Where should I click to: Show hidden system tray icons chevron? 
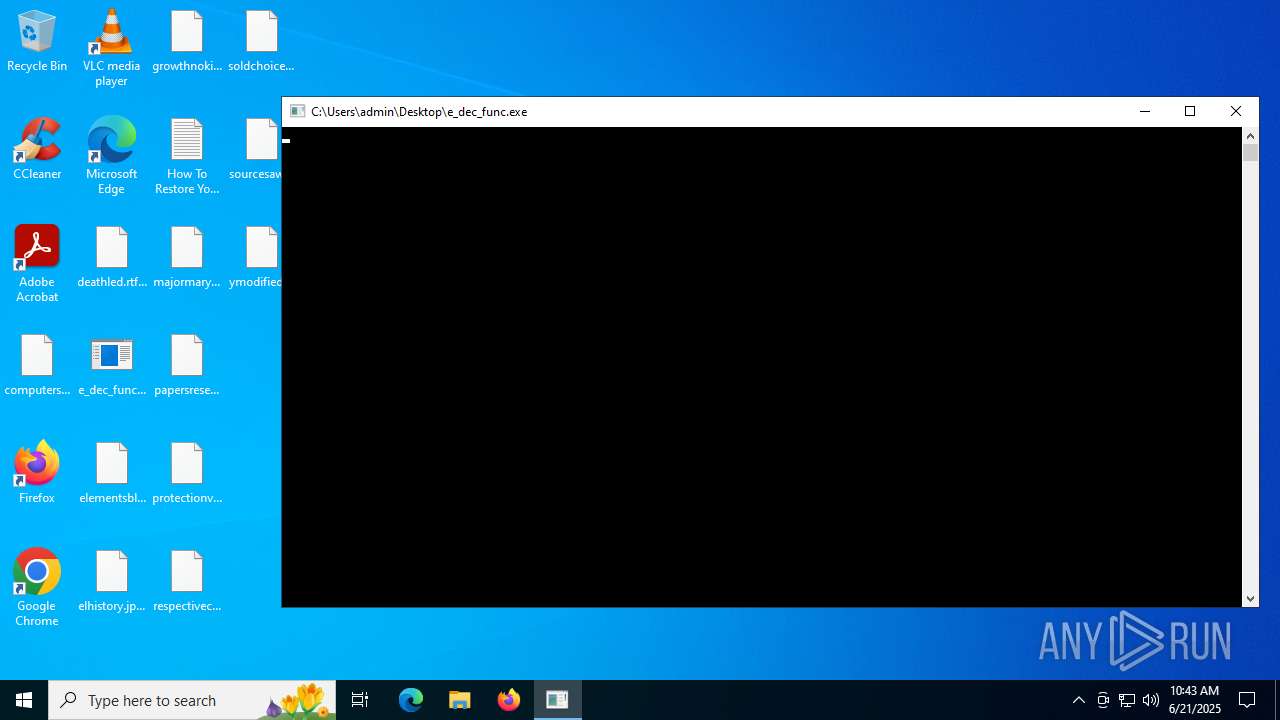(x=1078, y=700)
